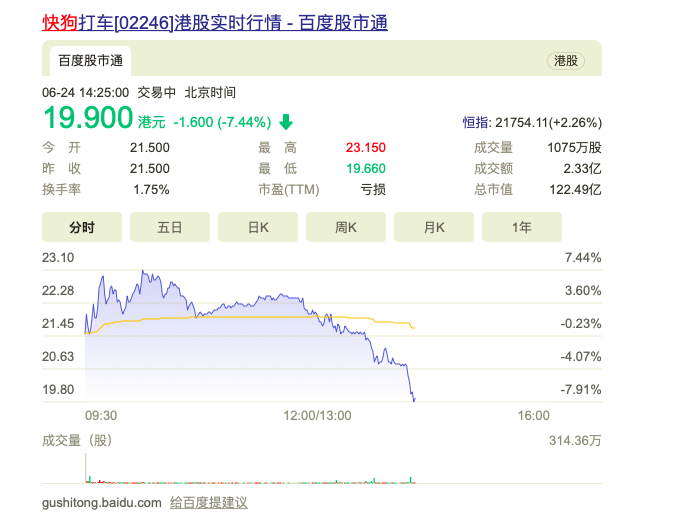Select the 百度股市通 tab
The width and height of the screenshot is (682, 527).
coord(90,61)
